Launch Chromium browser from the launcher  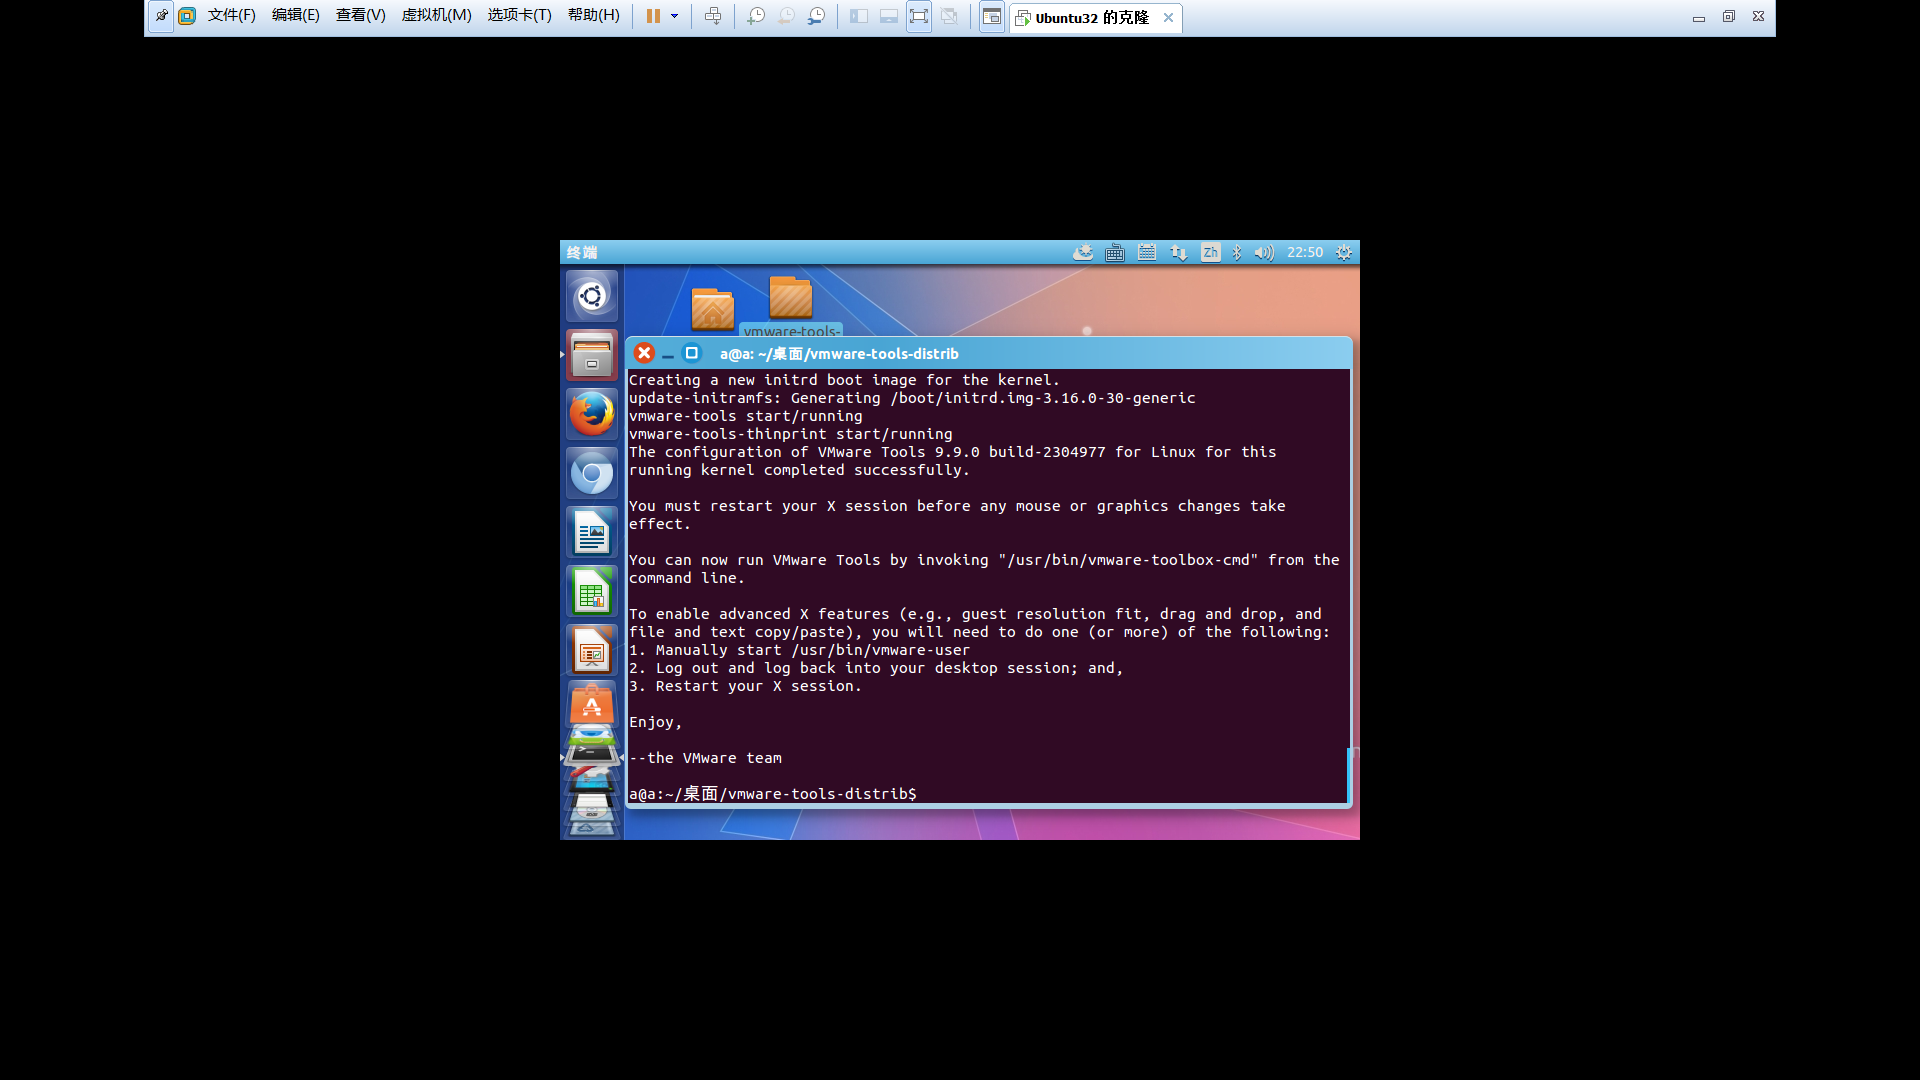point(592,473)
